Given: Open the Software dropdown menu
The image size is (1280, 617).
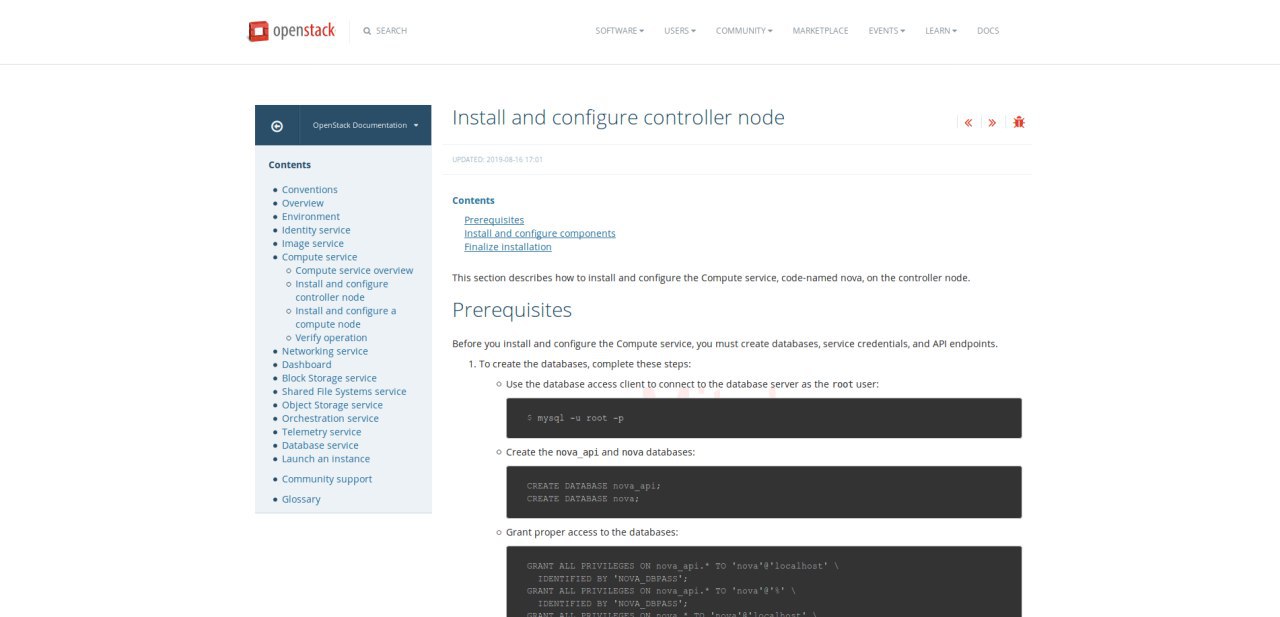Looking at the screenshot, I should click(x=619, y=31).
